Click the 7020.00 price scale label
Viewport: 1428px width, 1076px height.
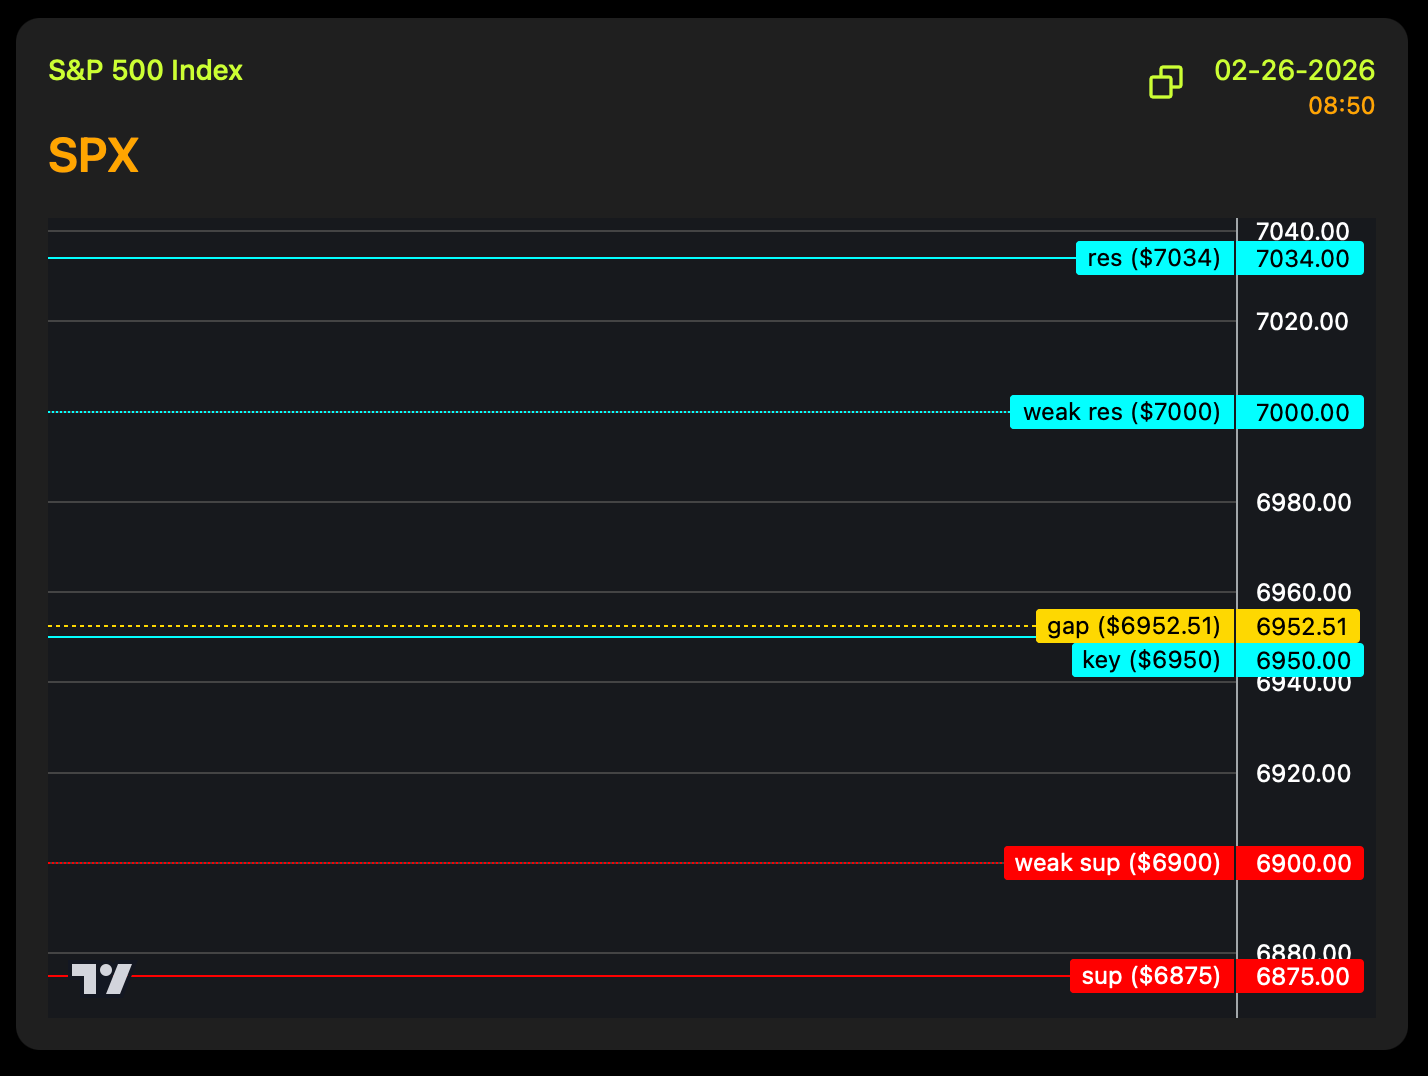[1301, 322]
